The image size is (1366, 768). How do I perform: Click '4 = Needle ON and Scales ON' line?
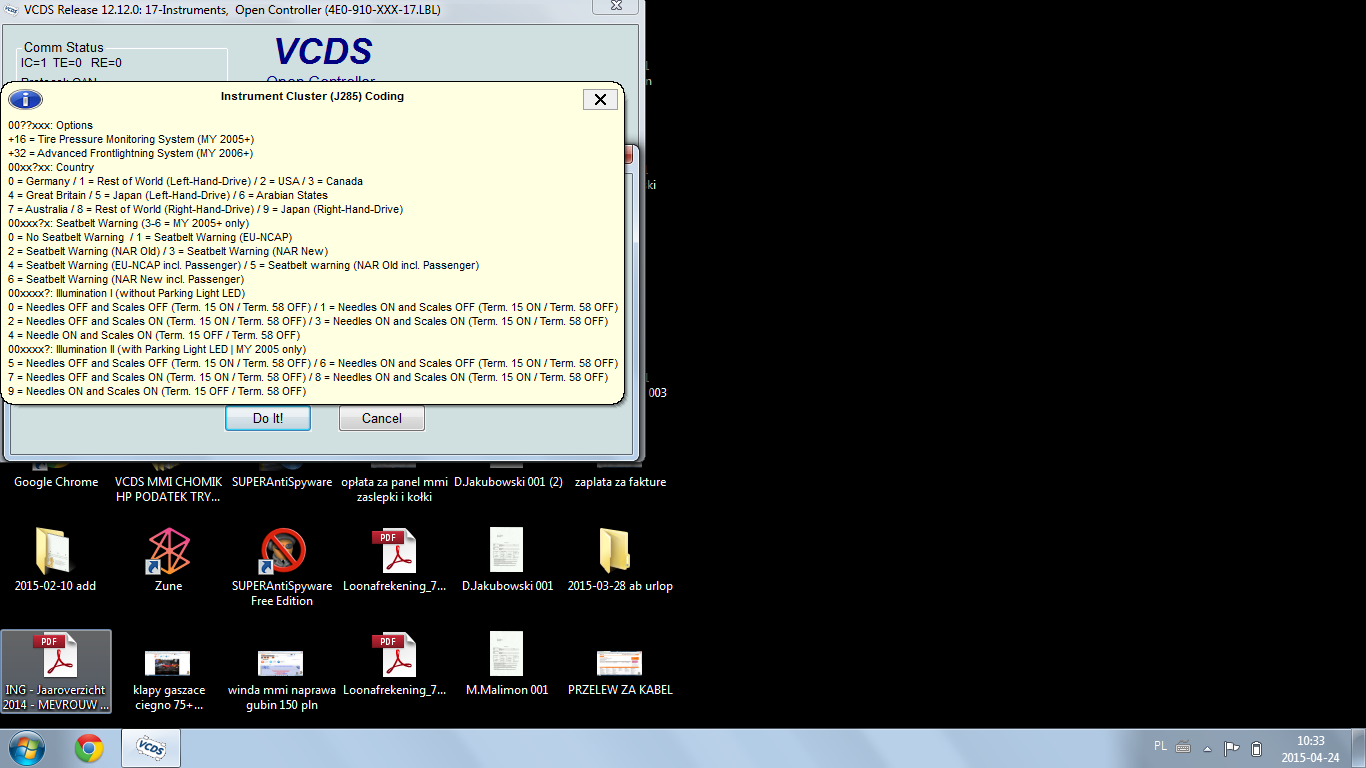point(154,335)
